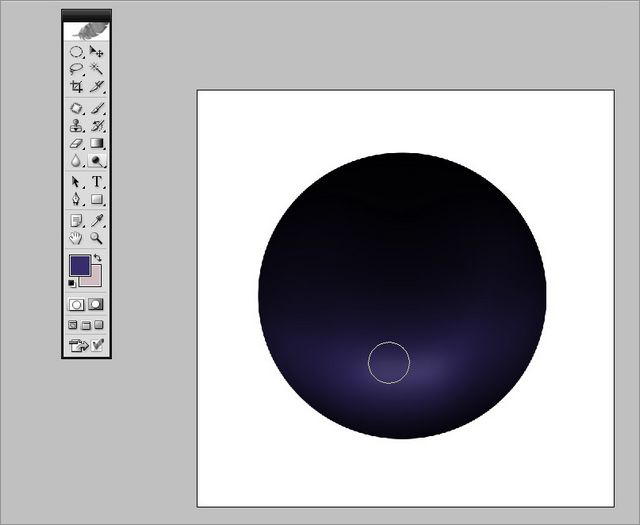Select the Path Selection arrow tool
The image size is (640, 525).
tap(76, 181)
